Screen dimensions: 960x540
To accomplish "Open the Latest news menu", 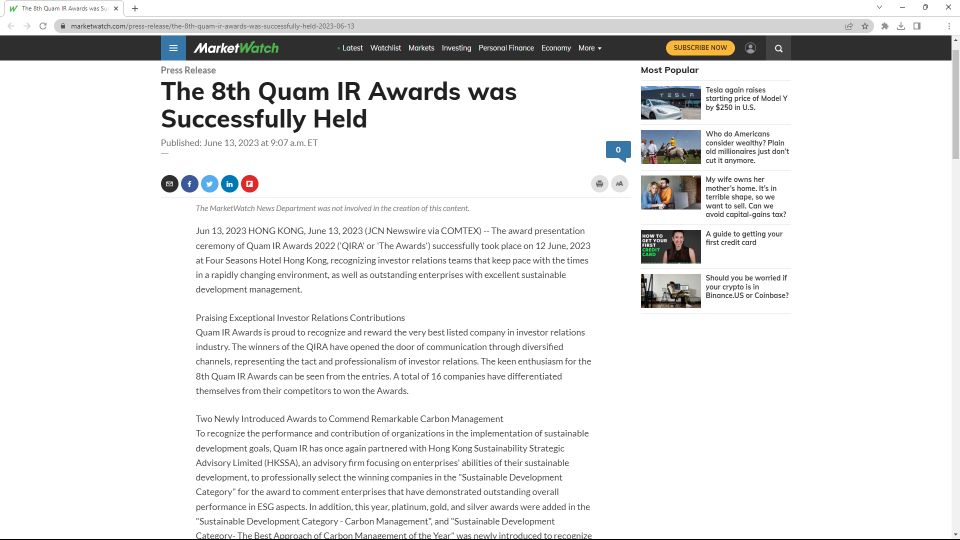I will pyautogui.click(x=350, y=48).
